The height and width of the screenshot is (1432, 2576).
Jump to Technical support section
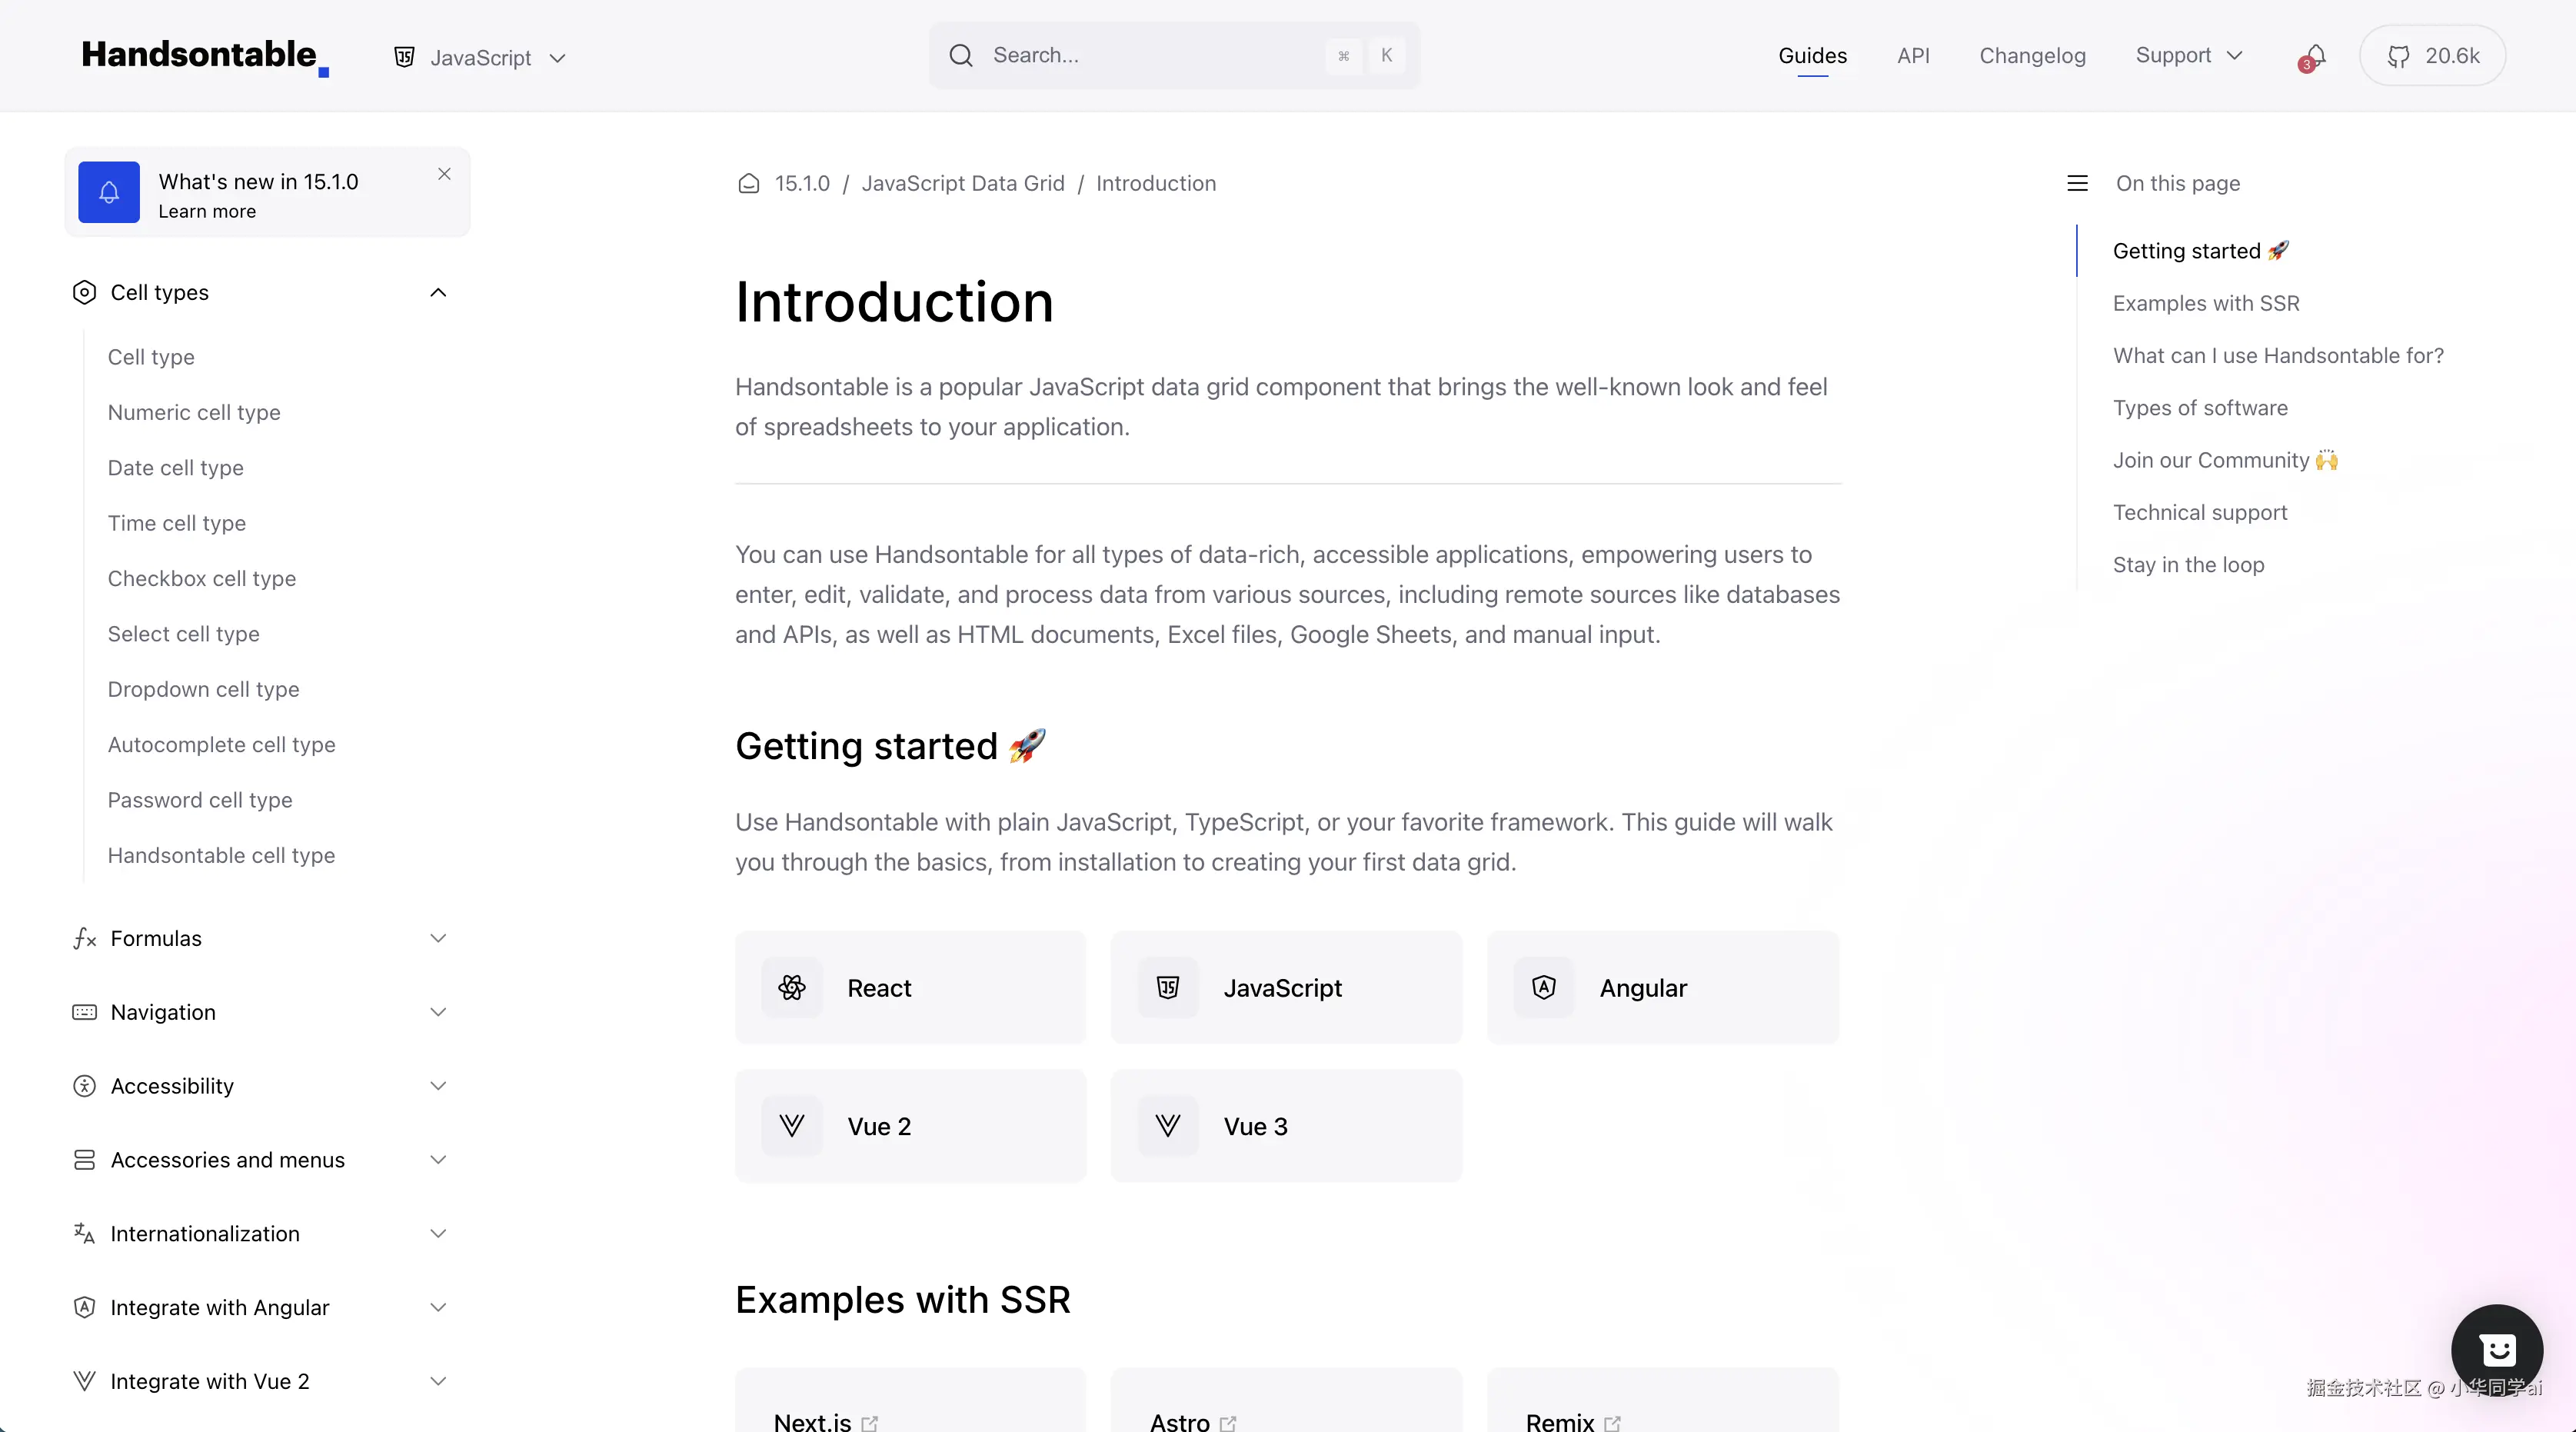tap(2199, 513)
